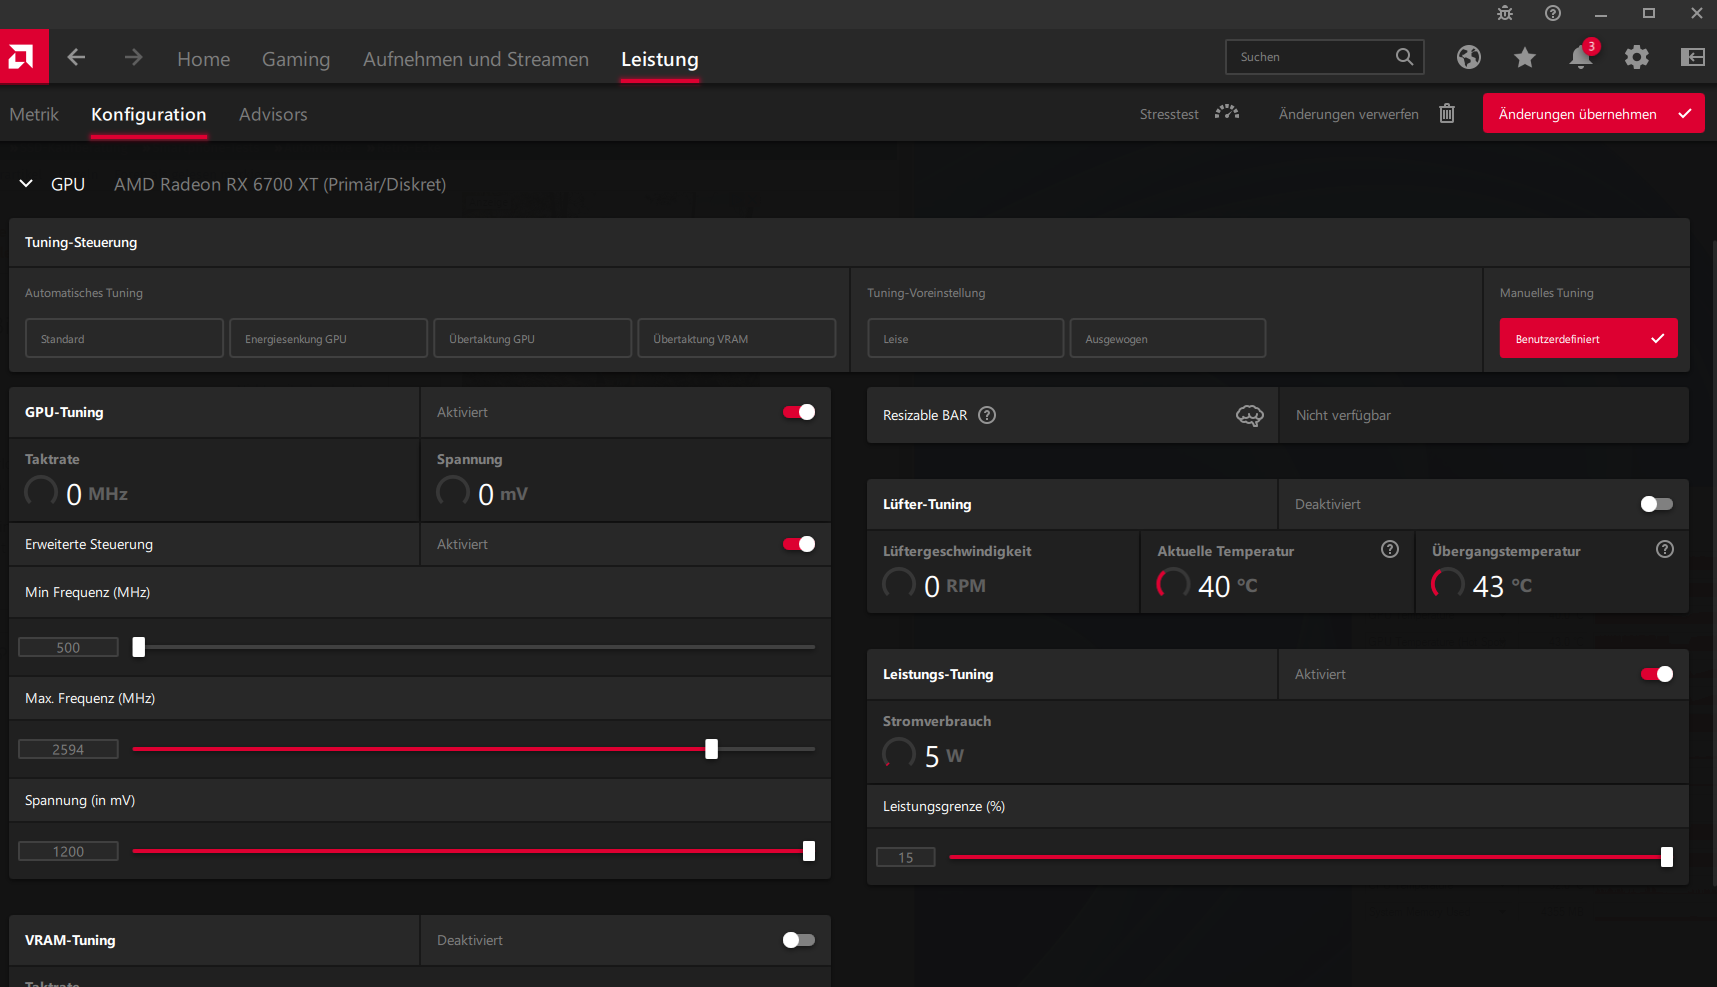Screen dimensions: 1717x987
Task: Toggle Erweiterte Steuerung switch
Action: 799,544
